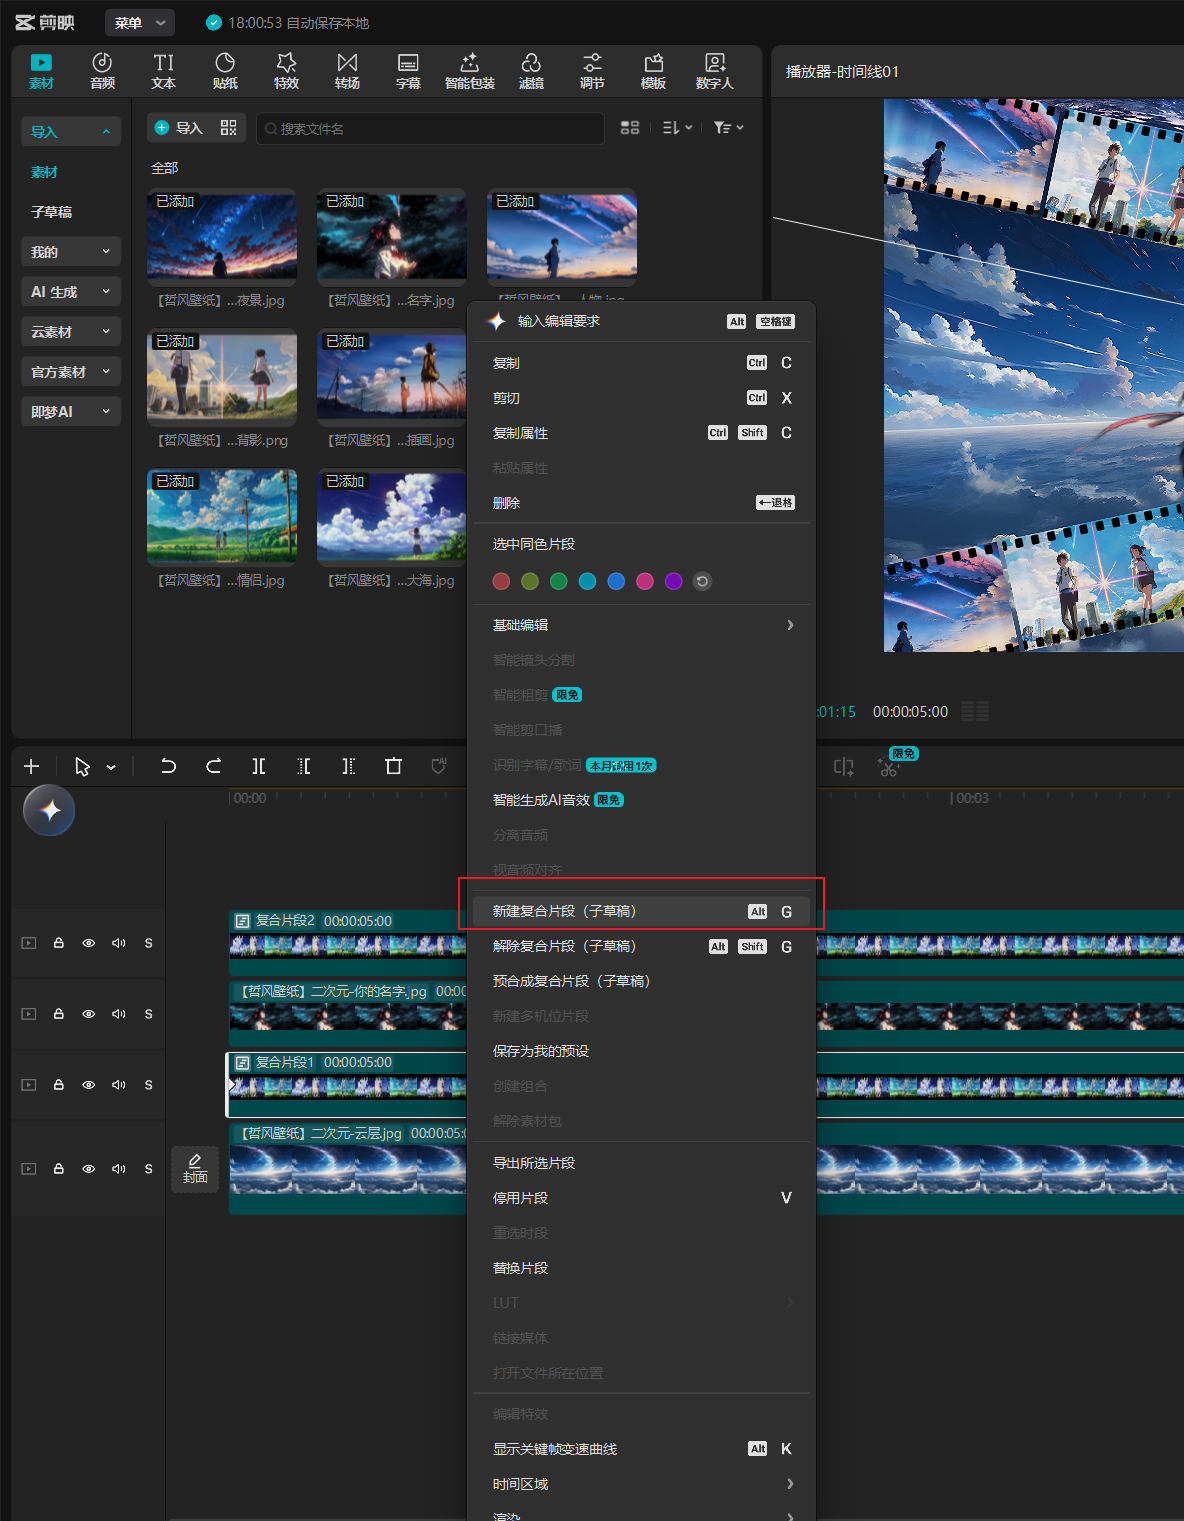Lock the 你的名字 image track
Viewport: 1184px width, 1521px height.
[59, 1014]
